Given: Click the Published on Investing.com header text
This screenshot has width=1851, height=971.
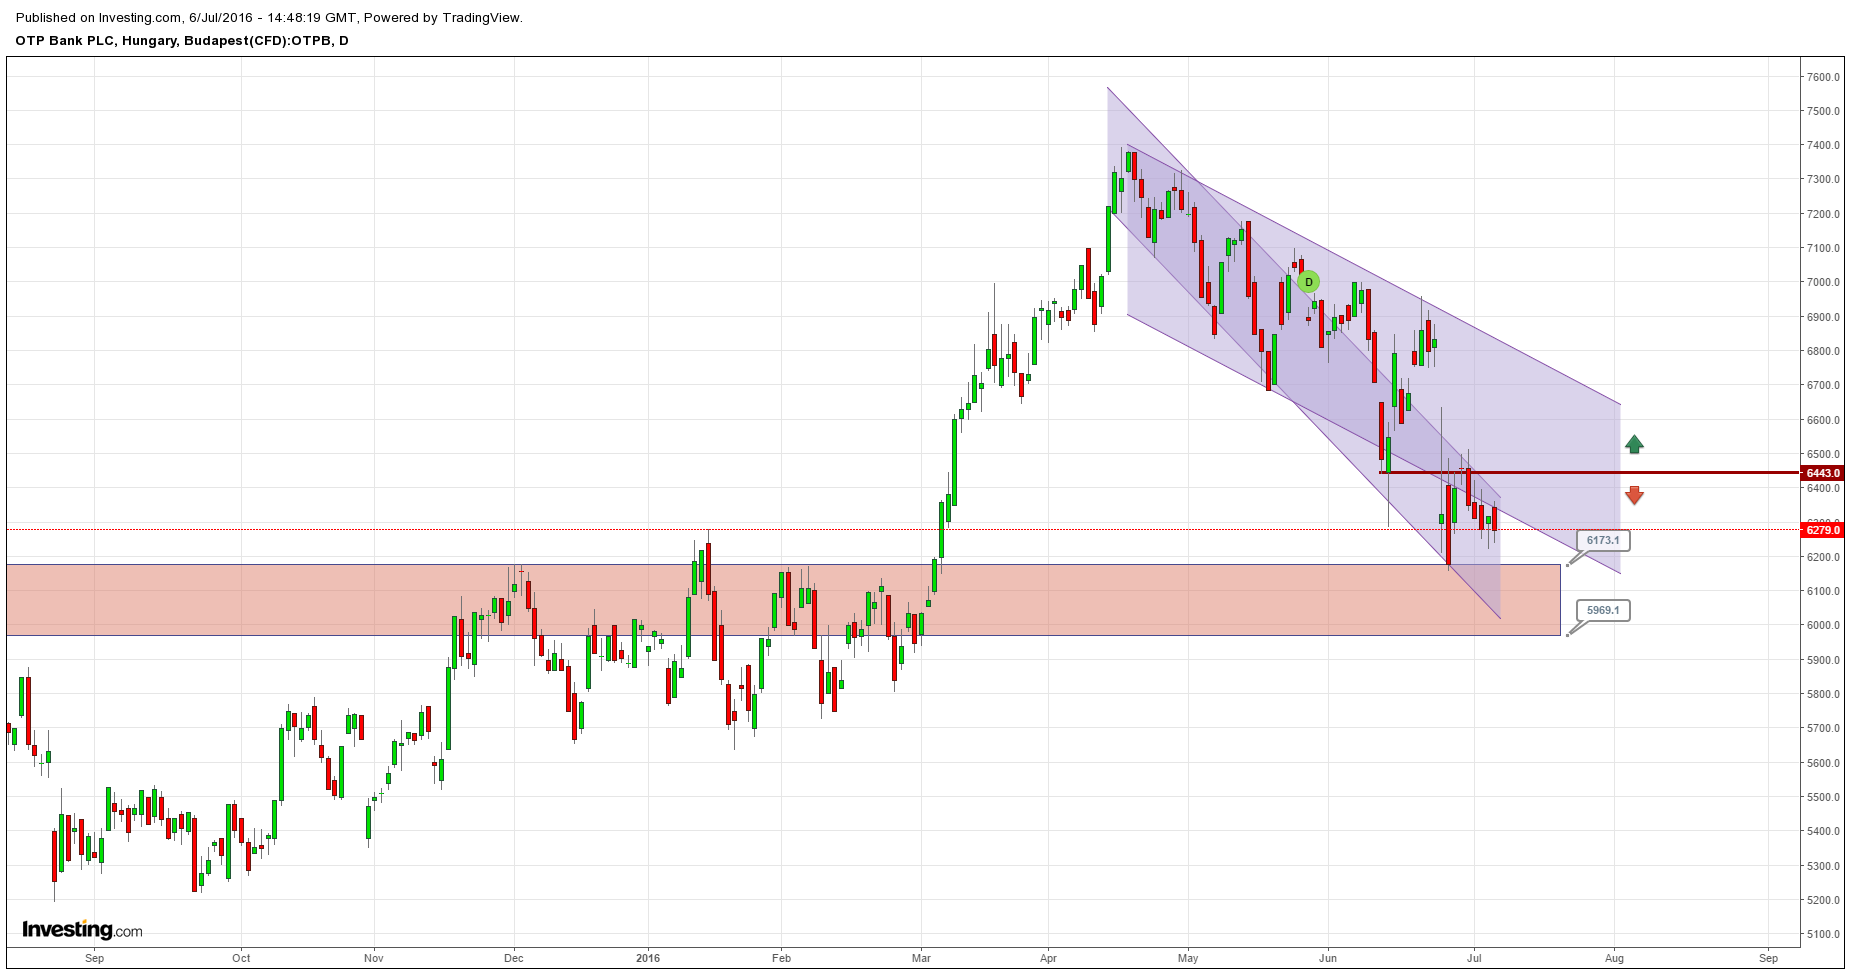Looking at the screenshot, I should (269, 17).
